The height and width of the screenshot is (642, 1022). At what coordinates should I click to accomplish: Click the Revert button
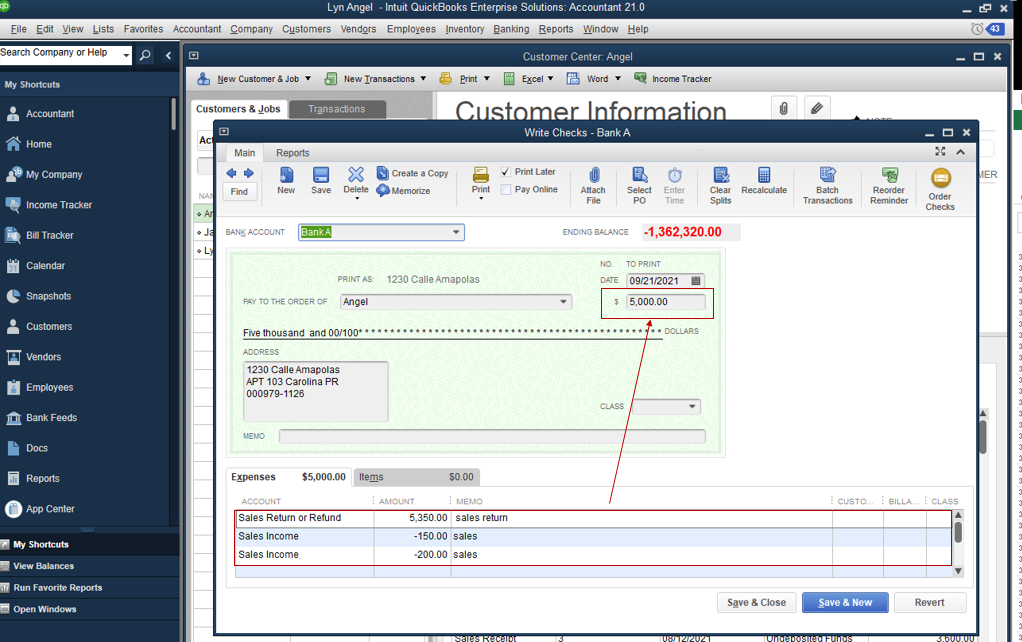point(929,603)
